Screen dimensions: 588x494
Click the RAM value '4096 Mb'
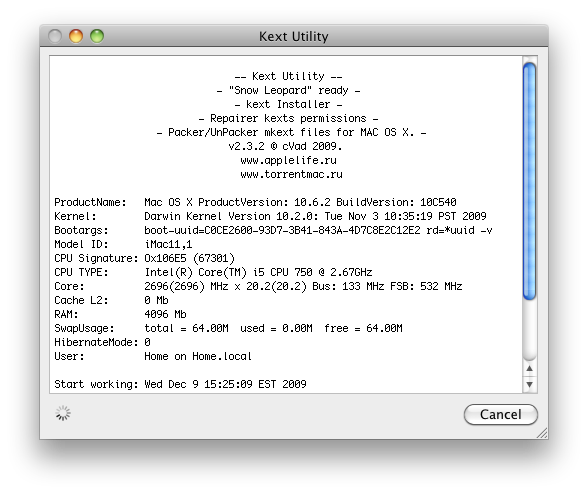coord(165,314)
